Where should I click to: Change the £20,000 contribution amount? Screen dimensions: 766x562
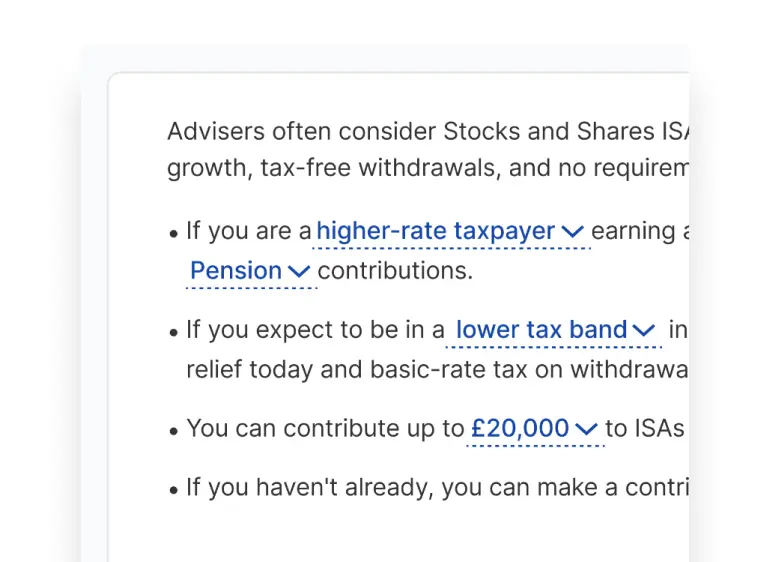535,429
